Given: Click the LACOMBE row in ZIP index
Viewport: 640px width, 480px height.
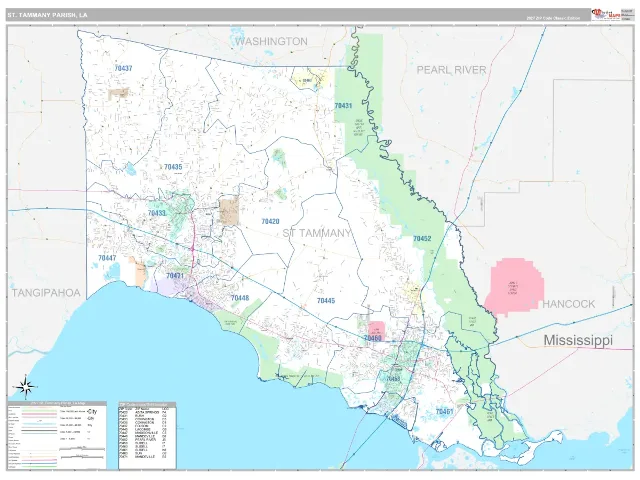Looking at the screenshot, I should pyautogui.click(x=144, y=429).
